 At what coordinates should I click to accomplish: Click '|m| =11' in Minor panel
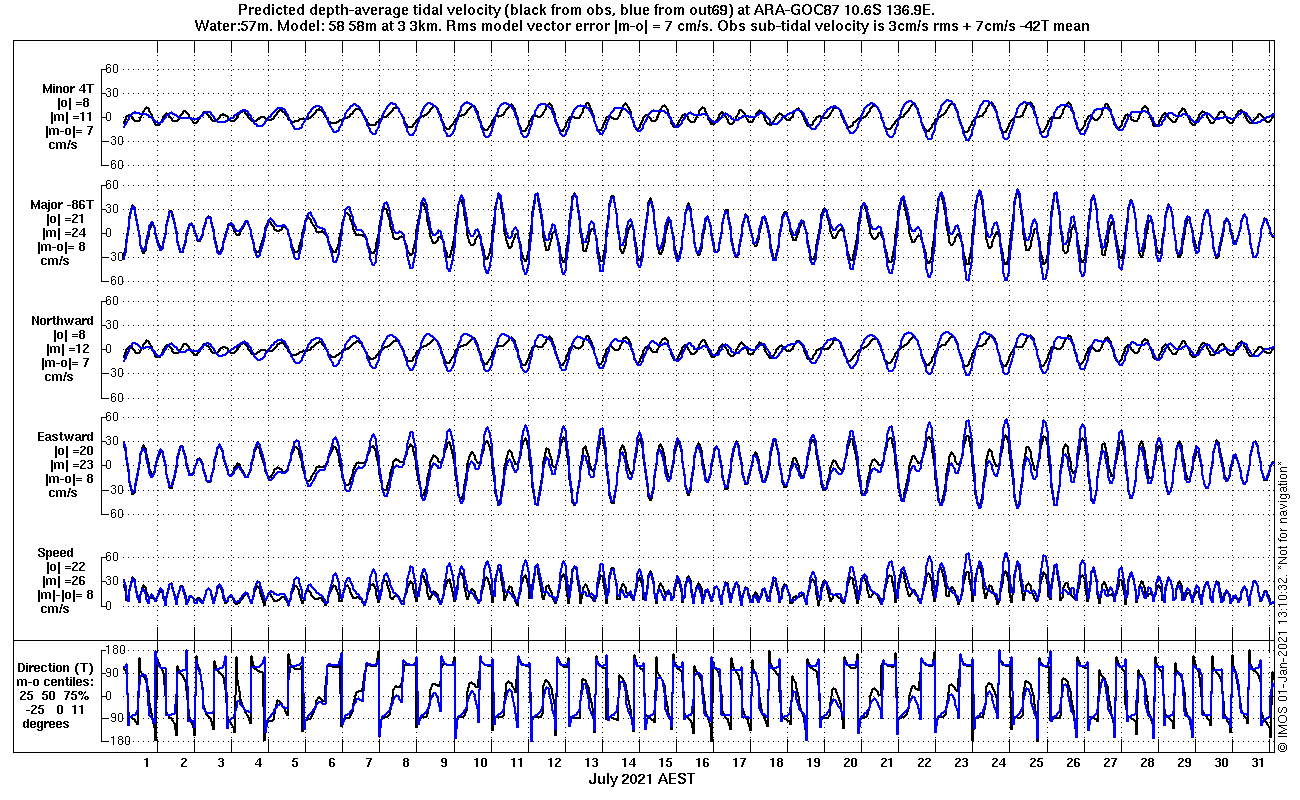[68, 116]
